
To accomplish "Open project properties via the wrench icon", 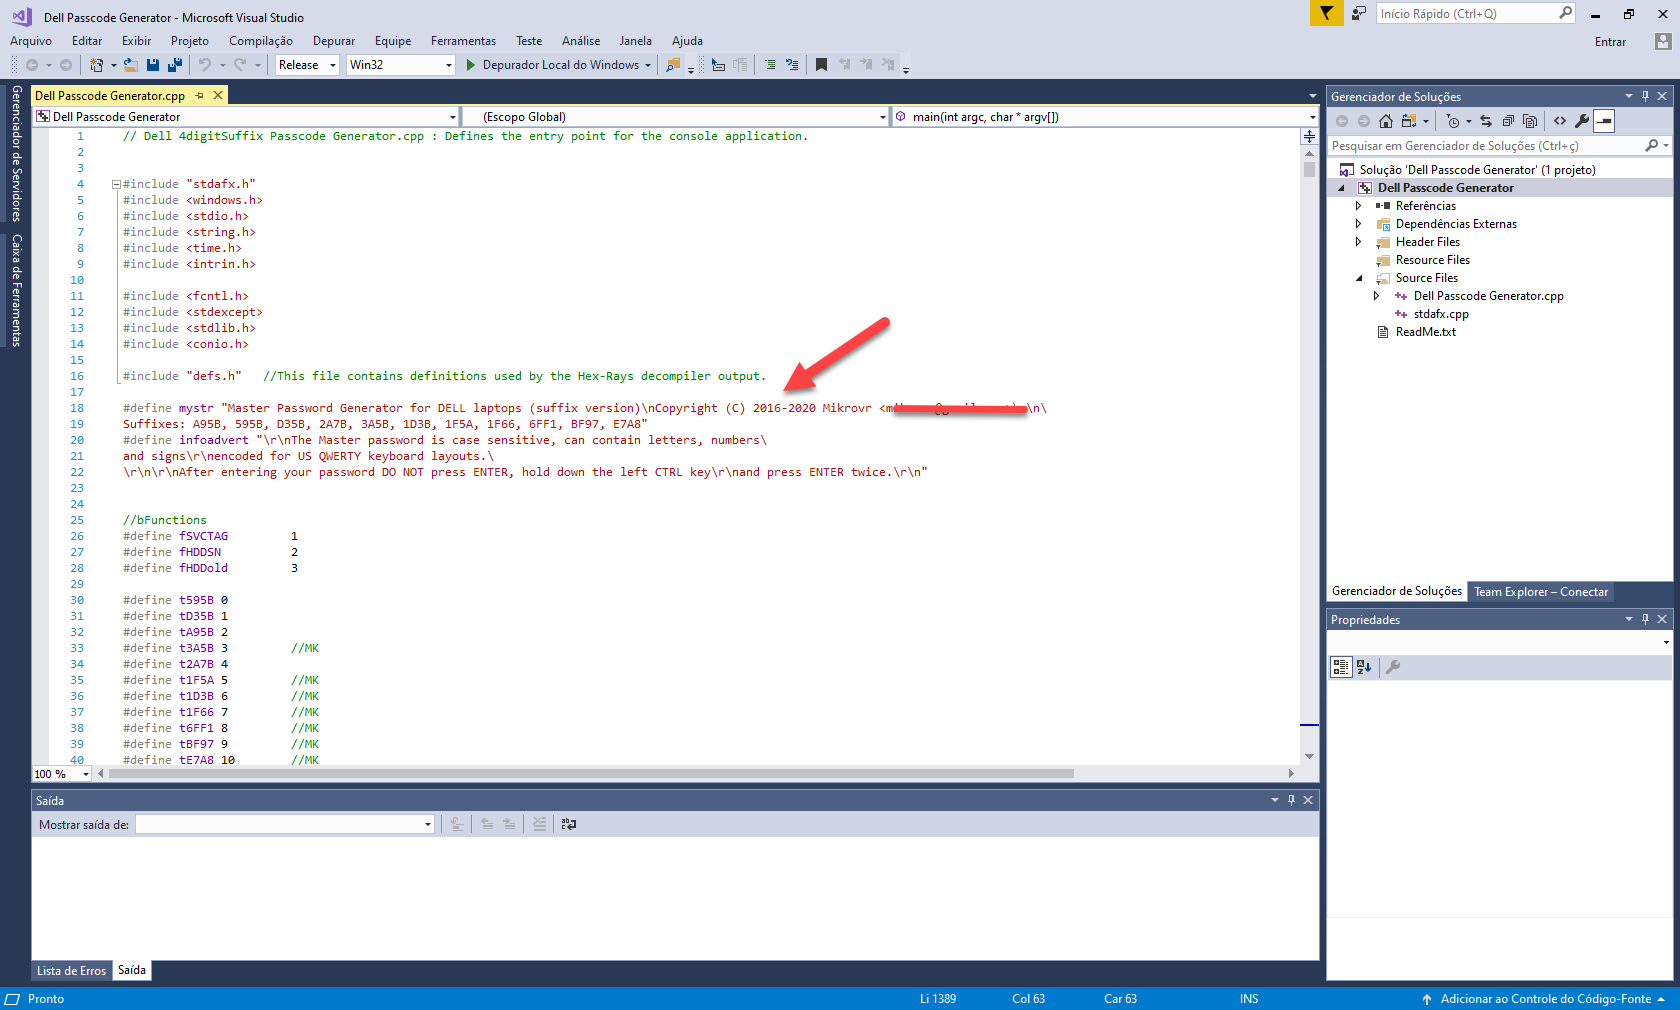I will pos(1582,121).
